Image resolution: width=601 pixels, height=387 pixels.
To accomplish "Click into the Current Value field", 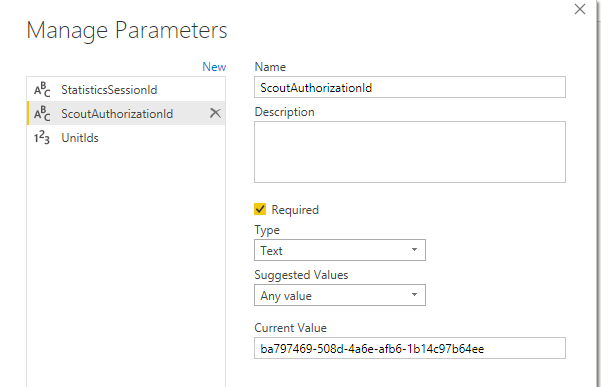I will [410, 348].
